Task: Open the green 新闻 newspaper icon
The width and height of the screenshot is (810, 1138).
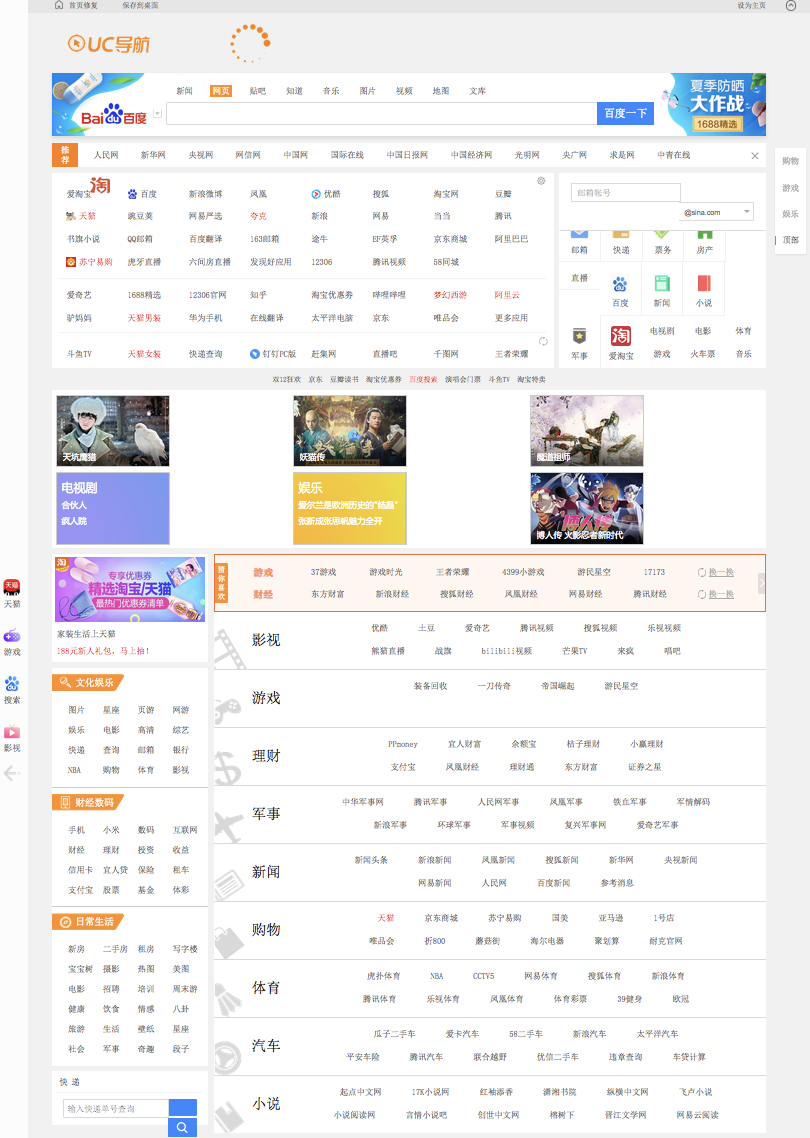Action: 661,283
